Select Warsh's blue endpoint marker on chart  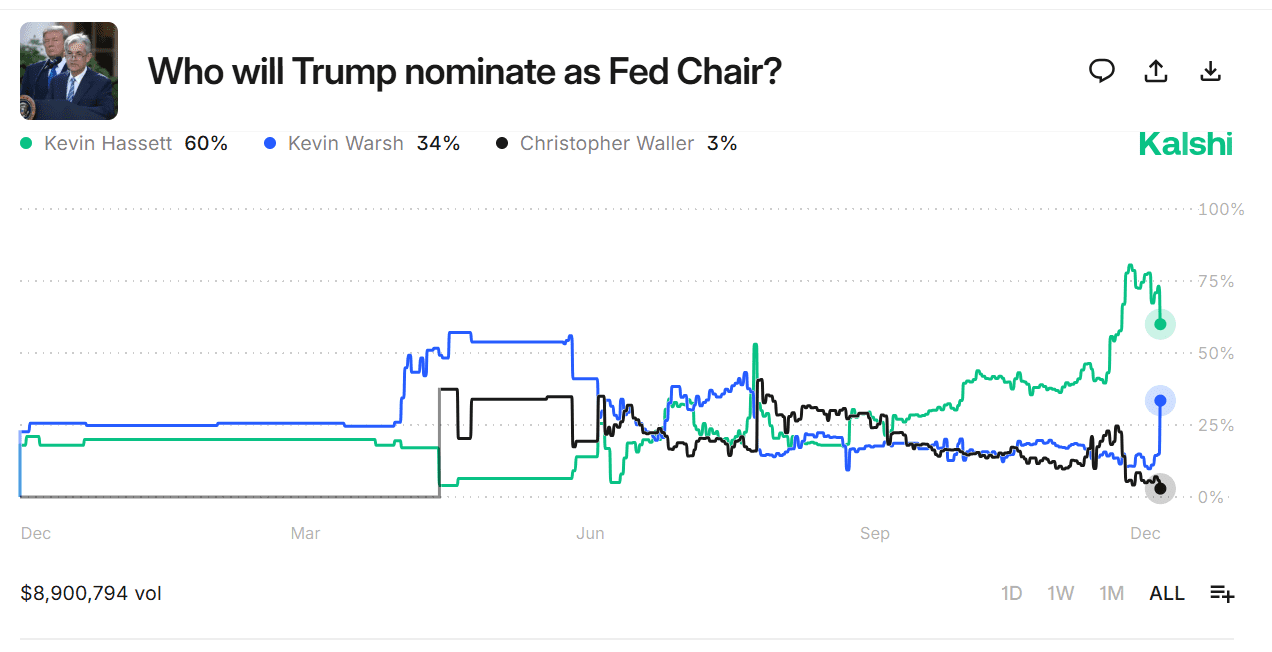tap(1160, 401)
